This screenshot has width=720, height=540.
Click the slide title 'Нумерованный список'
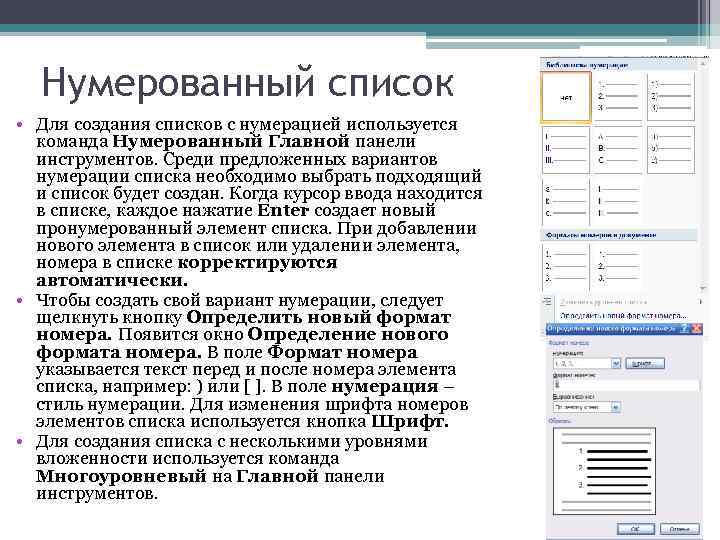248,83
